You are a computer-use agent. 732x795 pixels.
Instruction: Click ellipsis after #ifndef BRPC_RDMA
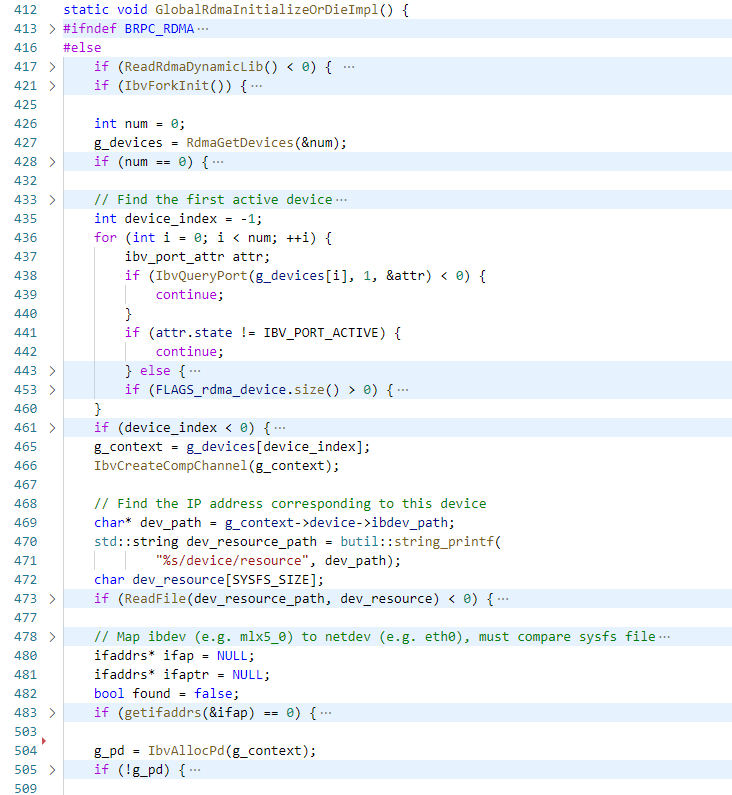(203, 29)
